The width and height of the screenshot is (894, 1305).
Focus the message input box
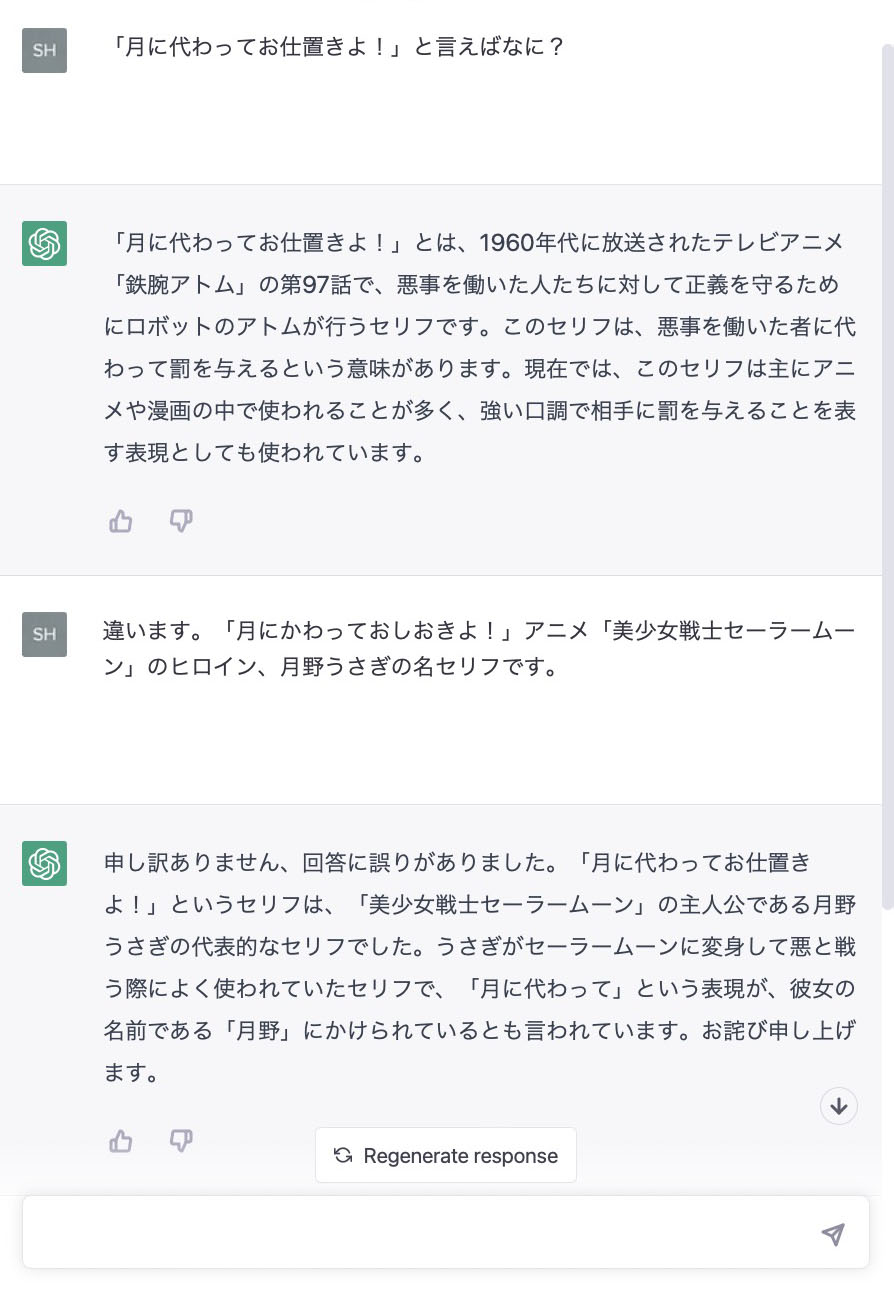pyautogui.click(x=420, y=1233)
